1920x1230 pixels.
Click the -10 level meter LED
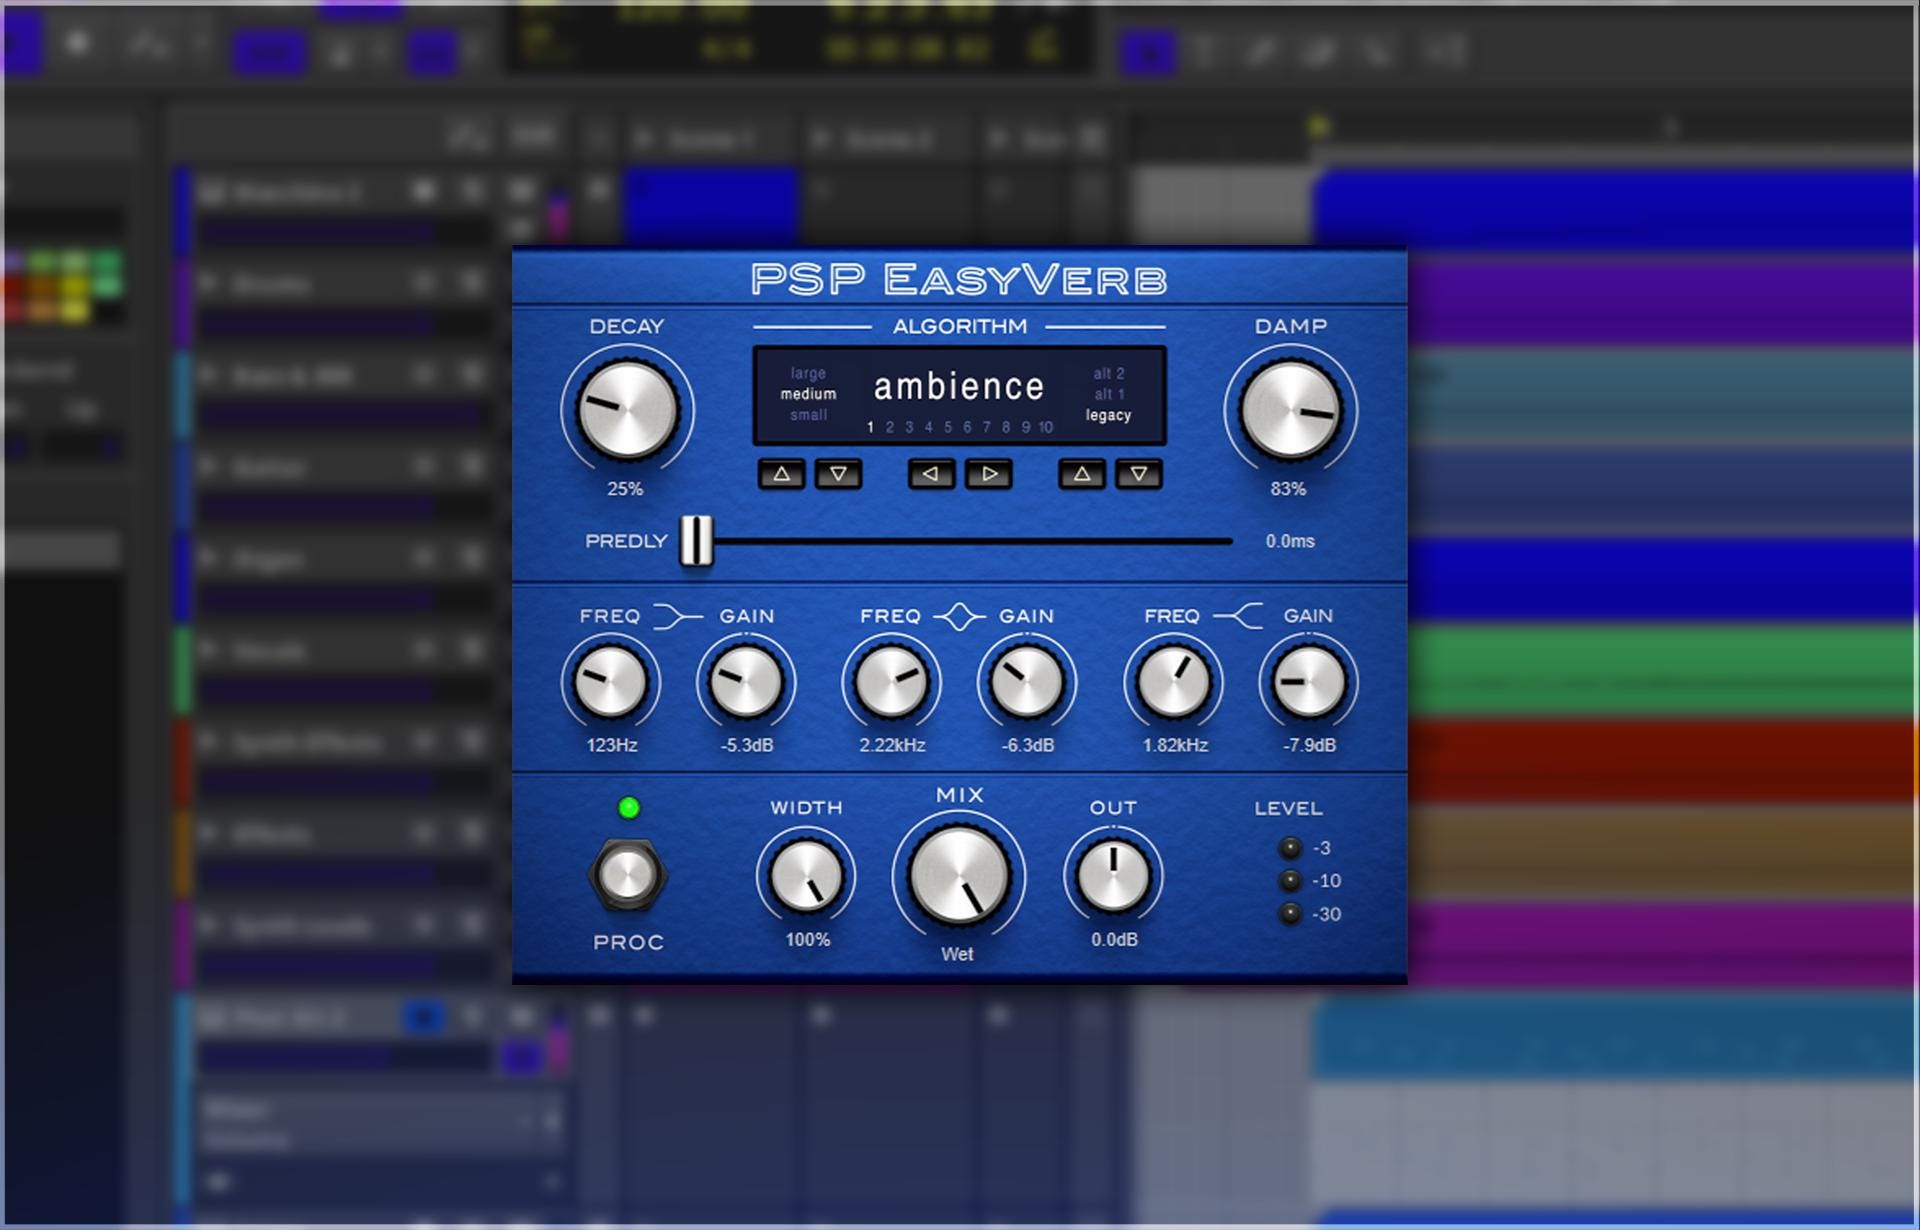[x=1290, y=881]
